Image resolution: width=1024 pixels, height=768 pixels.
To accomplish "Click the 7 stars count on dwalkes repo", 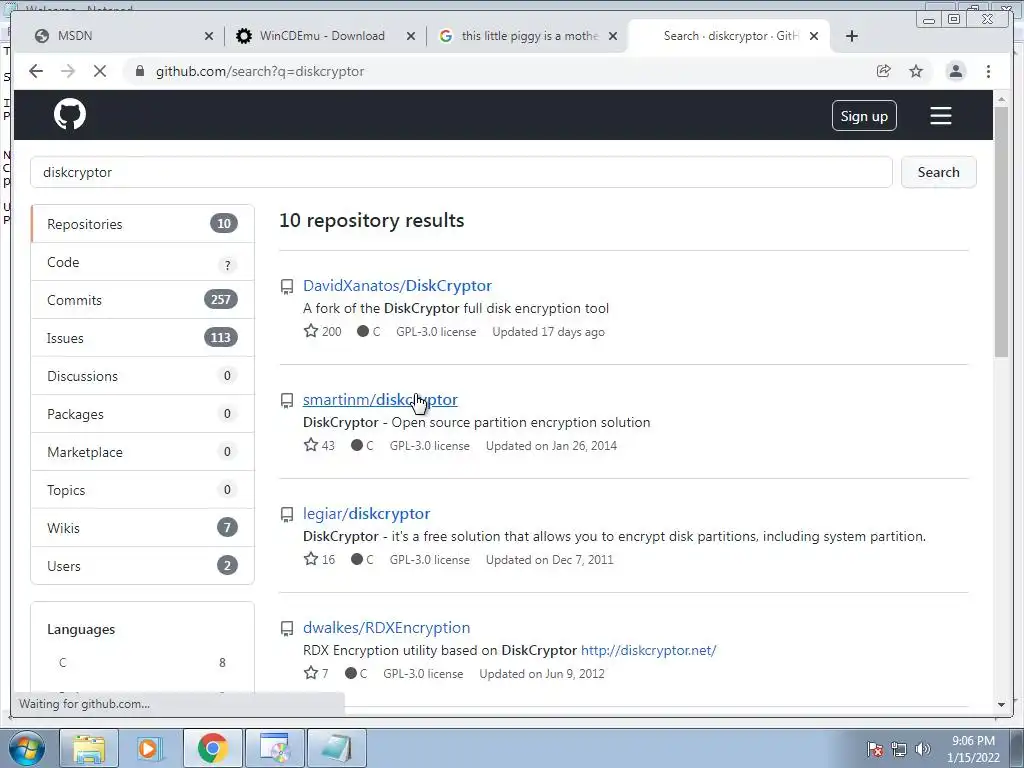I will pyautogui.click(x=316, y=673).
